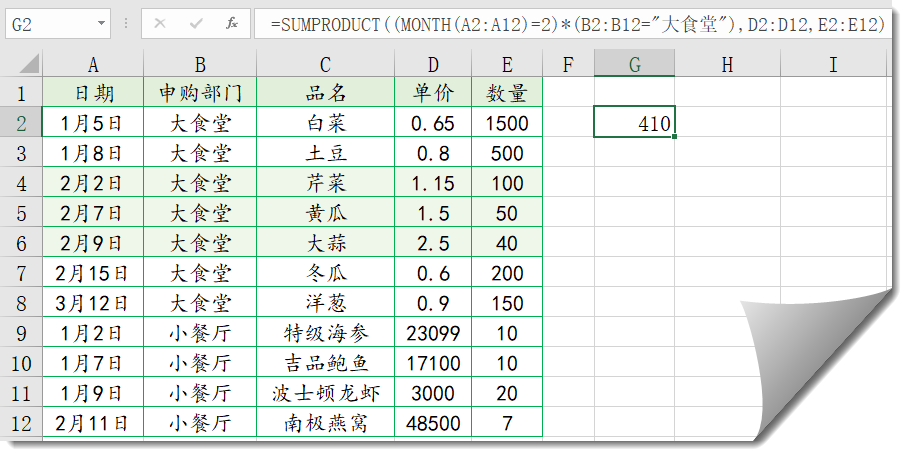Click inside the SUMPRODUCT formula text

pos(577,24)
